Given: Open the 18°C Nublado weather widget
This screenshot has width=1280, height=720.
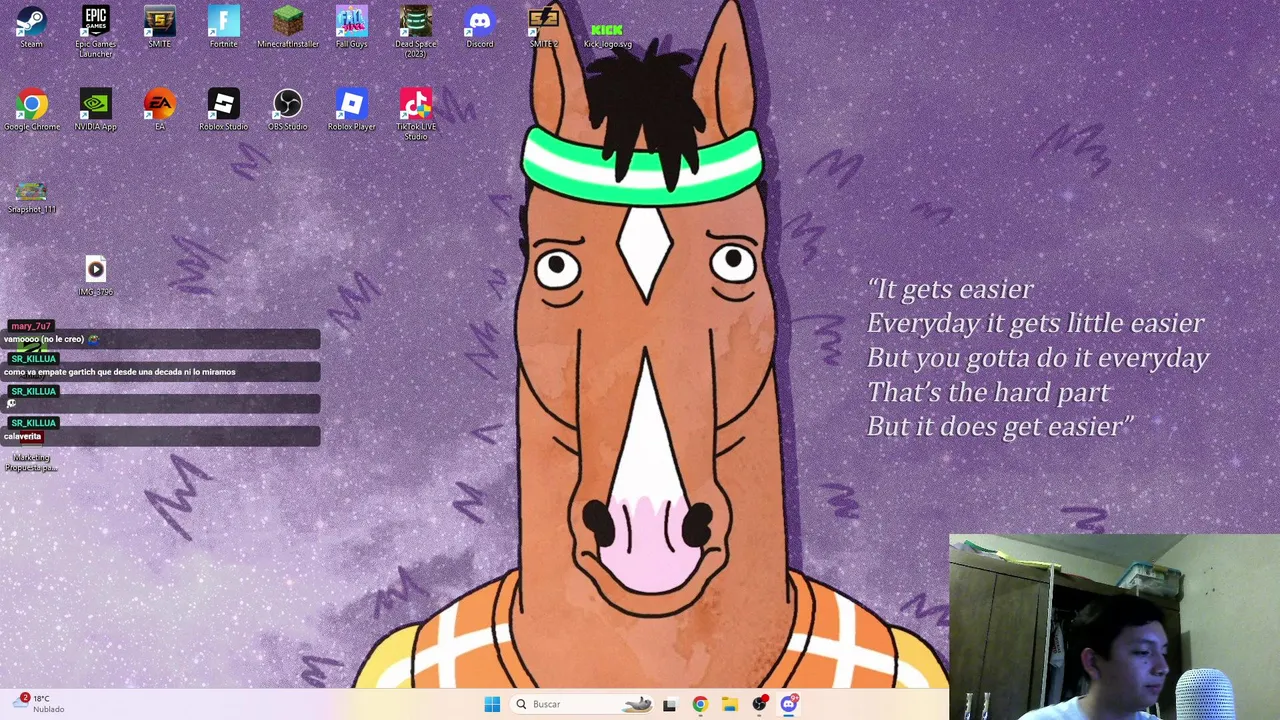Looking at the screenshot, I should (x=40, y=703).
